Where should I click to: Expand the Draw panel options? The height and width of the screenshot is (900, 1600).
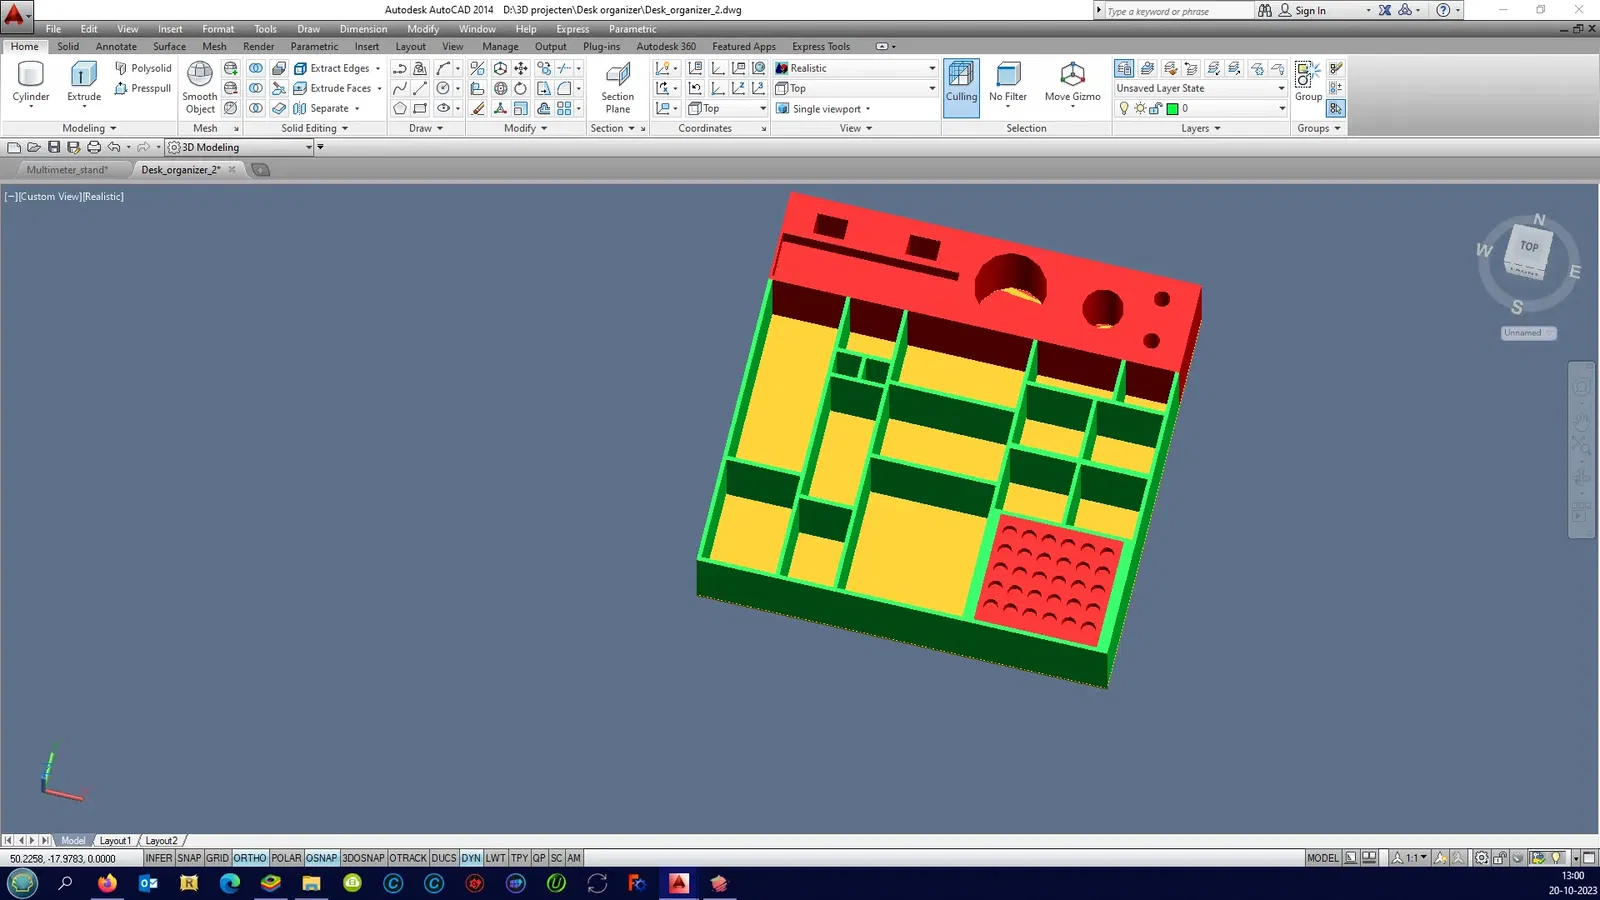[426, 128]
